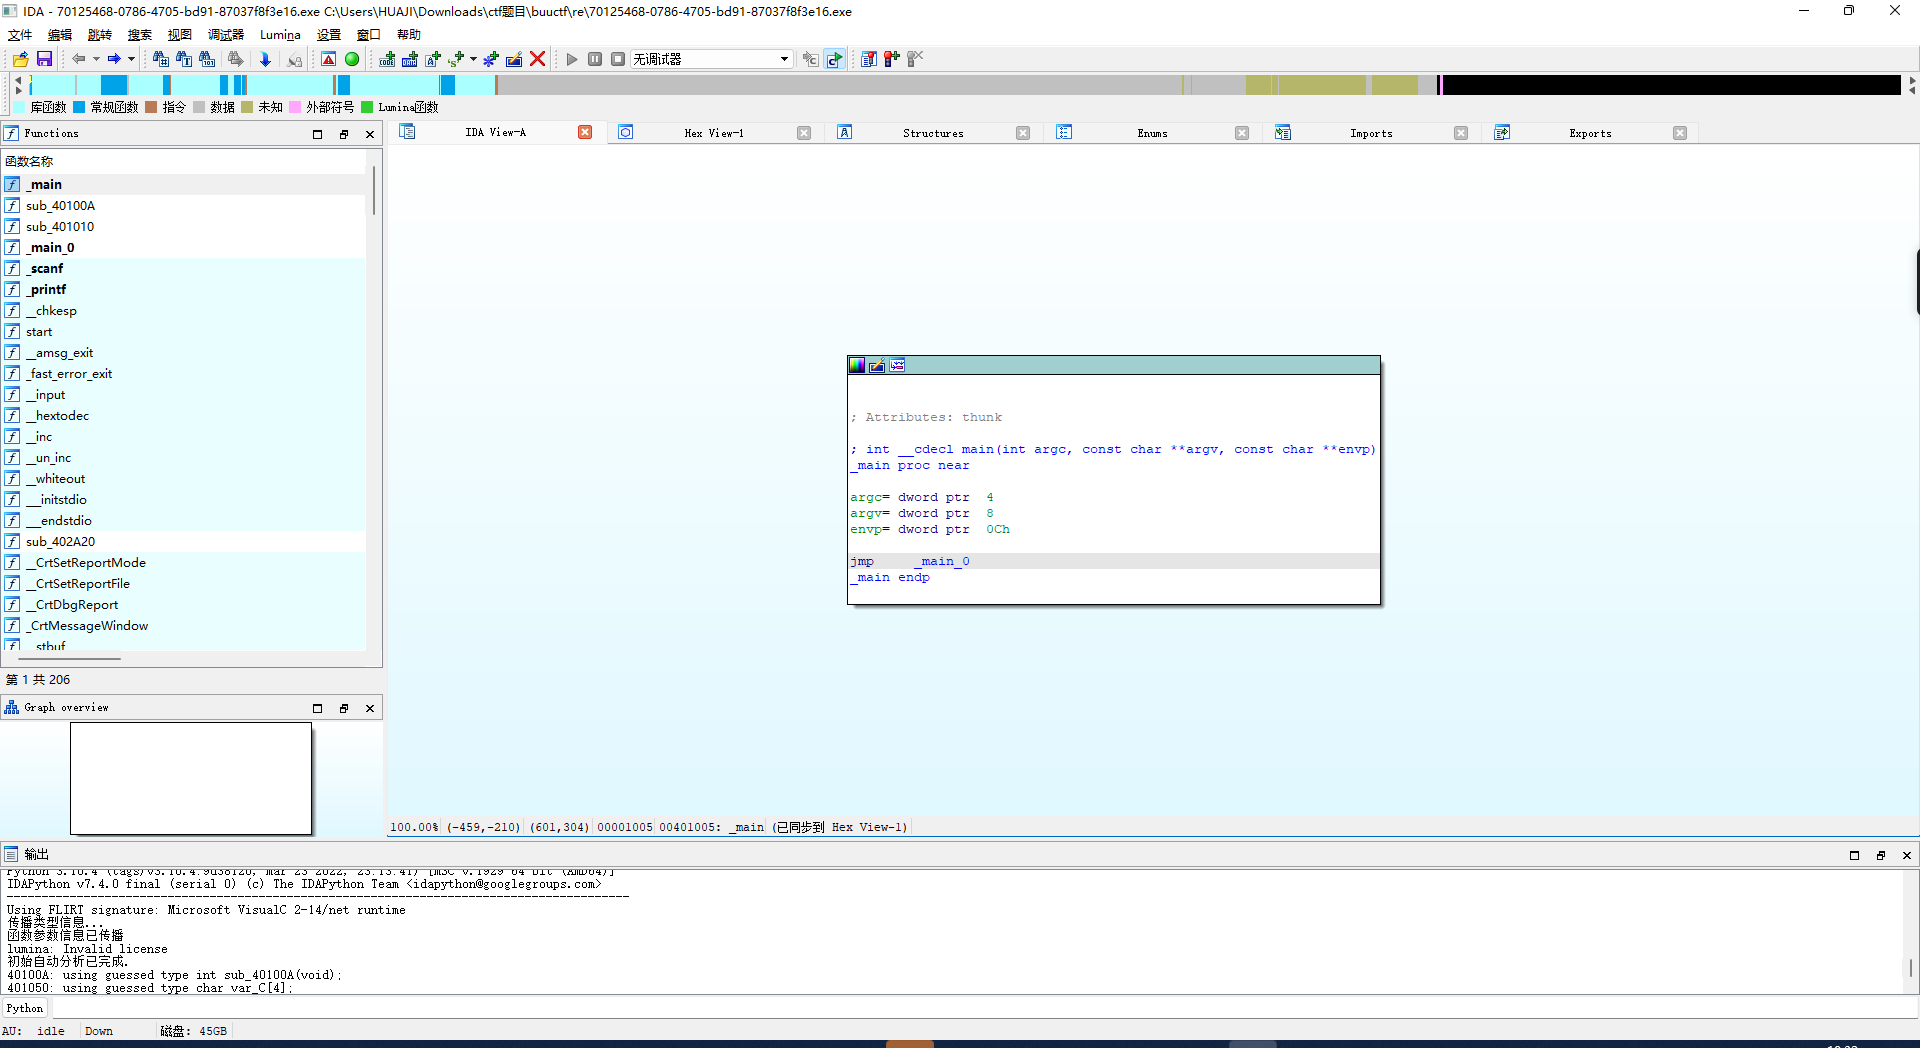Click the open file toolbar icon
The image size is (1920, 1048).
coord(20,59)
